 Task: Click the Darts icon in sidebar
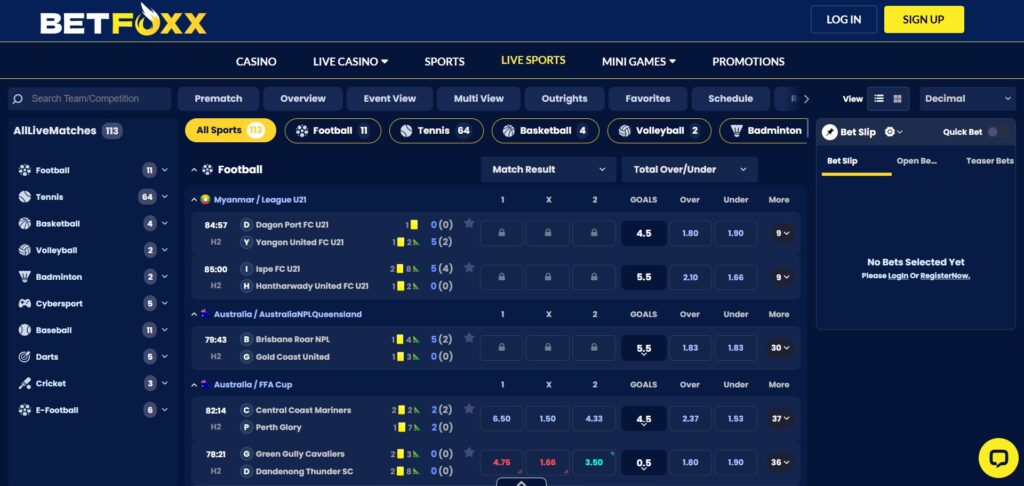25,357
